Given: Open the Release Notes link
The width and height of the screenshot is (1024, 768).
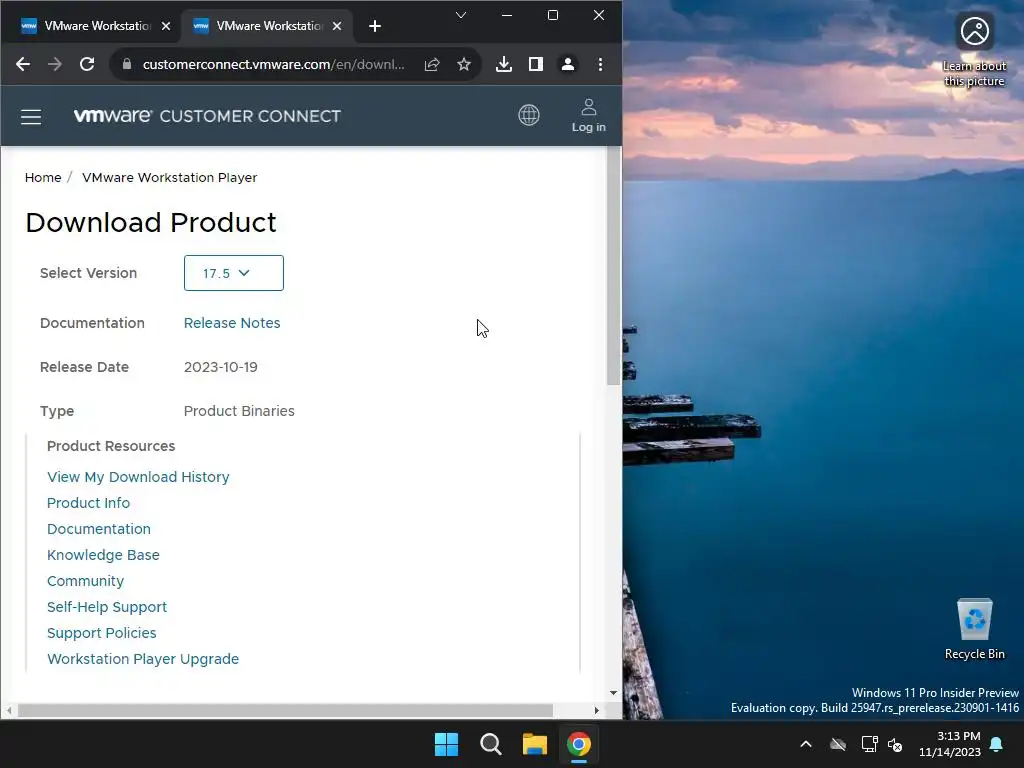Looking at the screenshot, I should [x=232, y=323].
